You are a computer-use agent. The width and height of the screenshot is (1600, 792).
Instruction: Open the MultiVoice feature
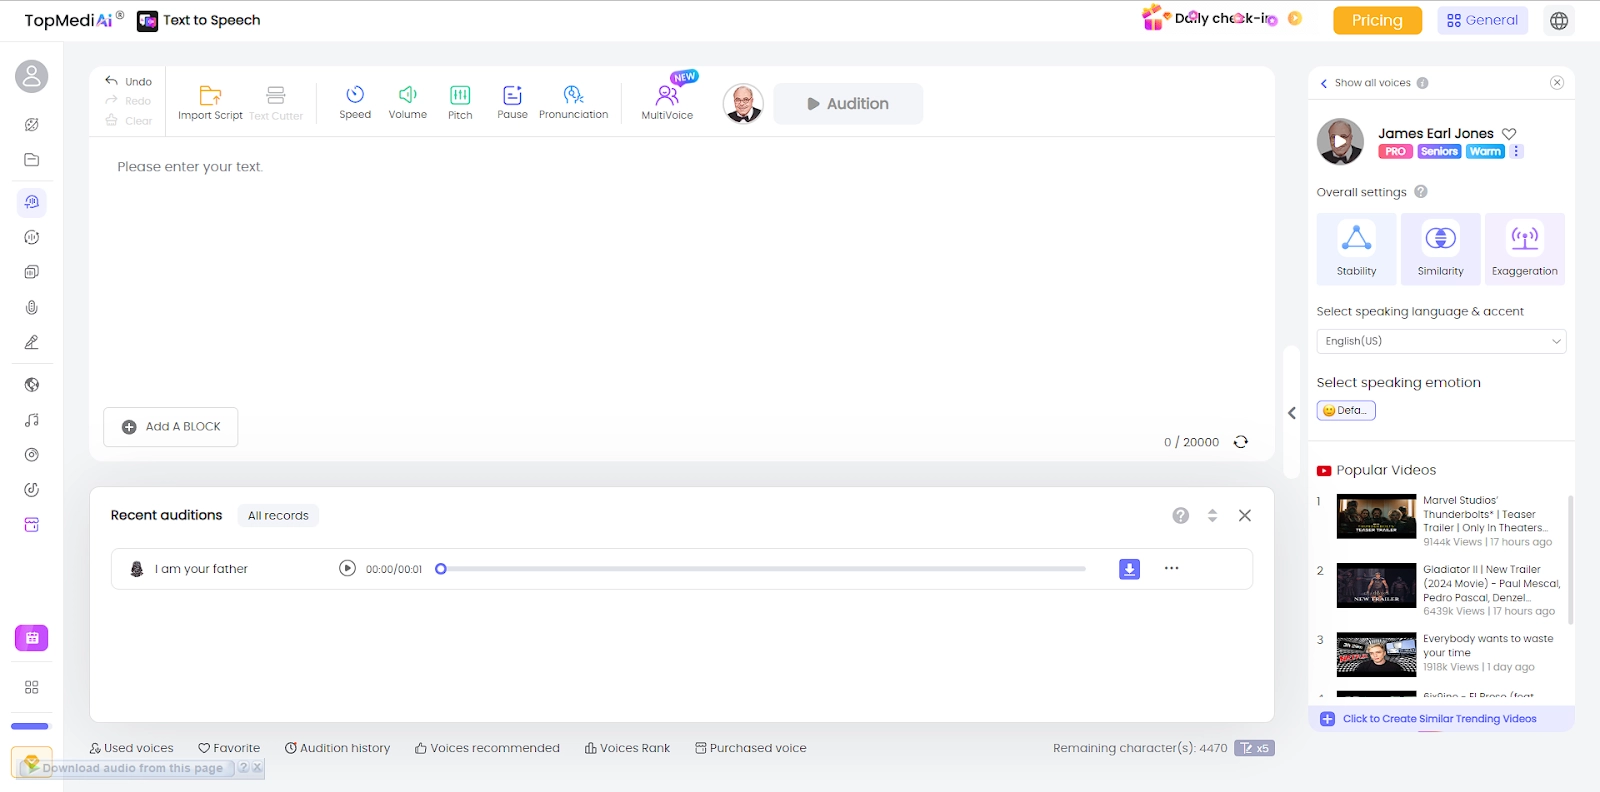click(667, 102)
